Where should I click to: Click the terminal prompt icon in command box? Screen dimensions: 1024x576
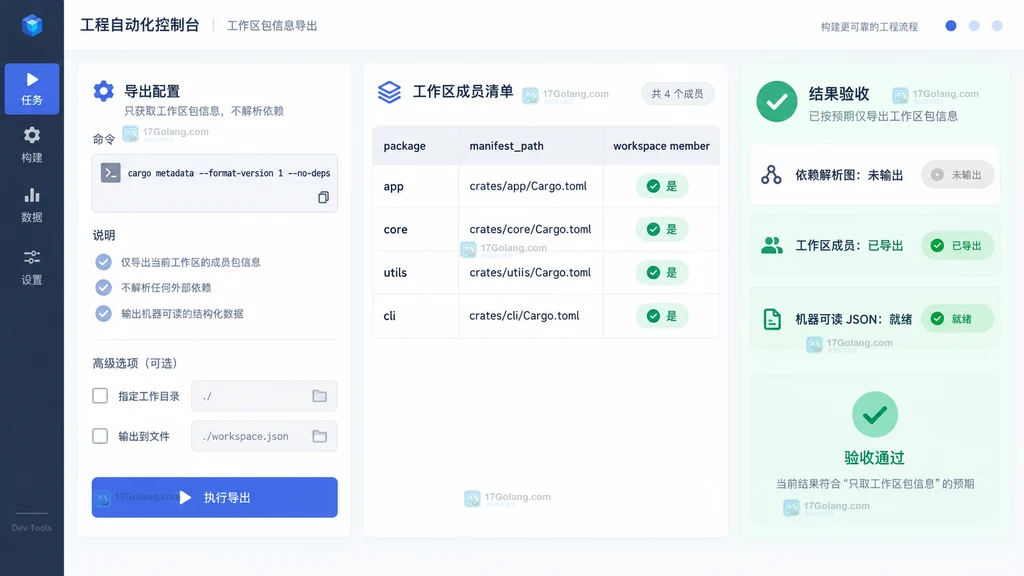pos(110,173)
